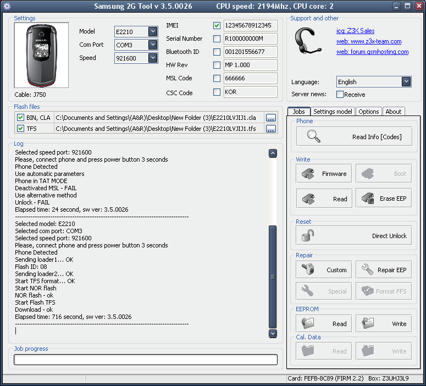Click the Custom repair tool icon

pos(308,269)
